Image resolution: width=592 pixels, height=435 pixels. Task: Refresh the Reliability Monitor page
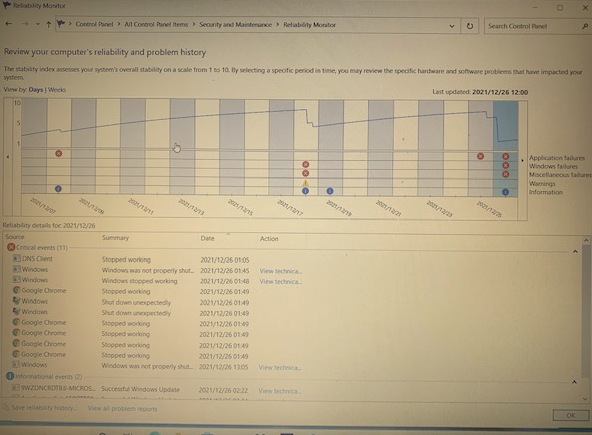(470, 26)
